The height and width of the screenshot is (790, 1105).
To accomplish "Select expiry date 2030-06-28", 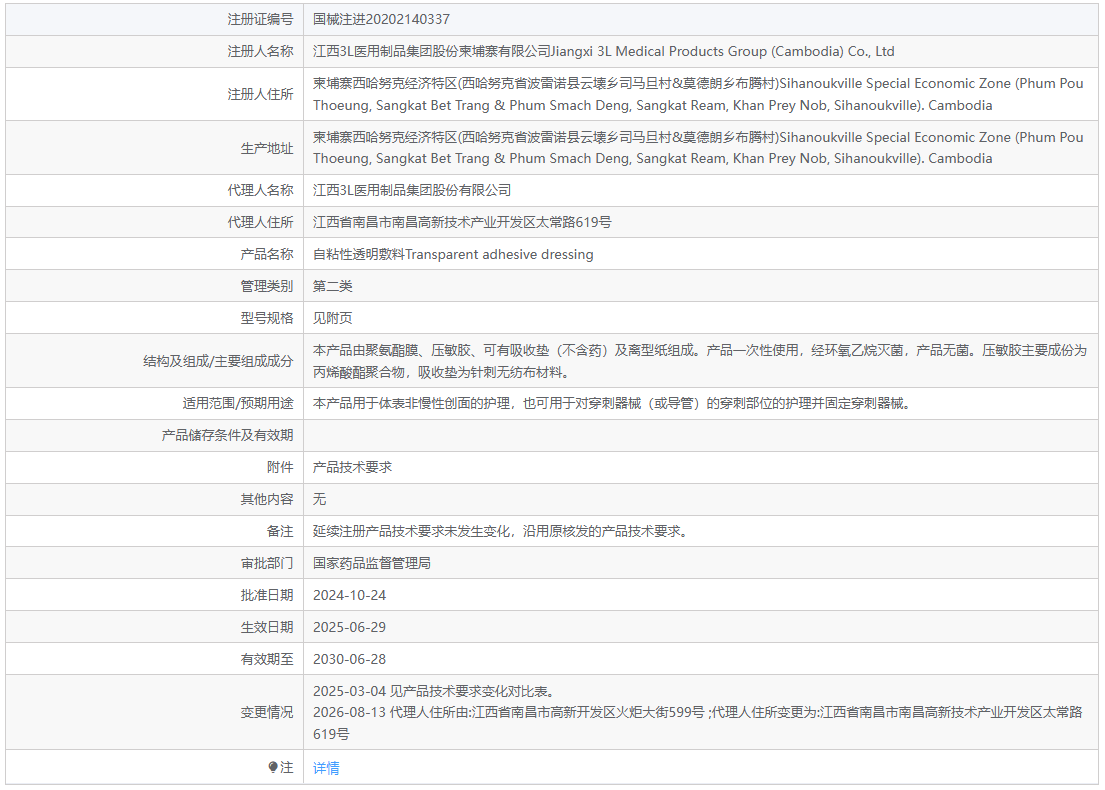I will click(350, 659).
